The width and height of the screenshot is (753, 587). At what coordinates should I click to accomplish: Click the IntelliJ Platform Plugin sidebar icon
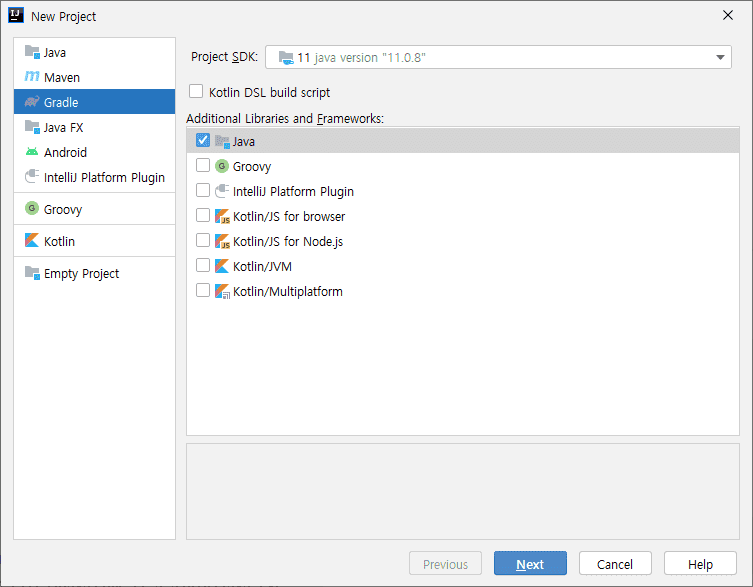(x=32, y=177)
